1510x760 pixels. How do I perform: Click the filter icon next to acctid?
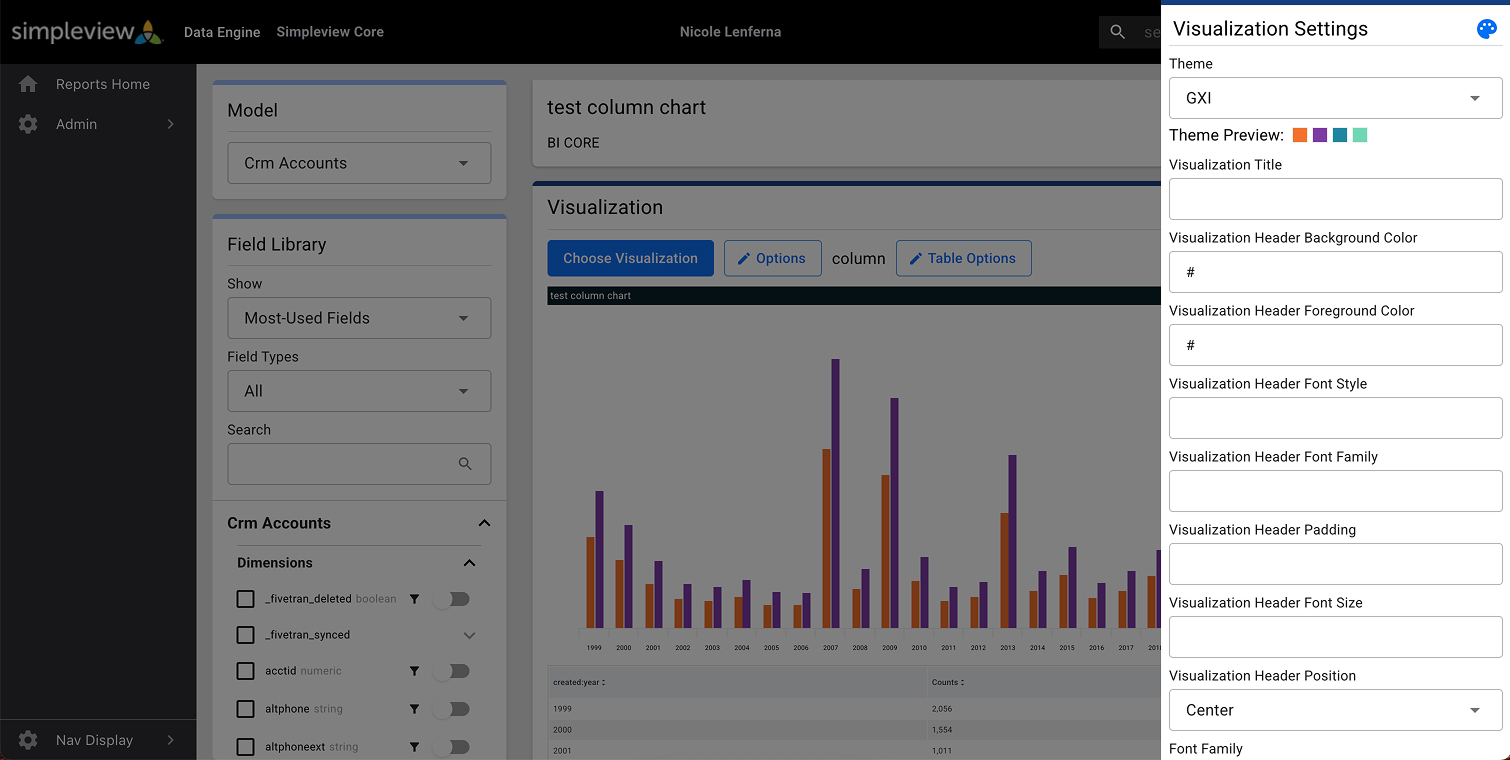[414, 671]
